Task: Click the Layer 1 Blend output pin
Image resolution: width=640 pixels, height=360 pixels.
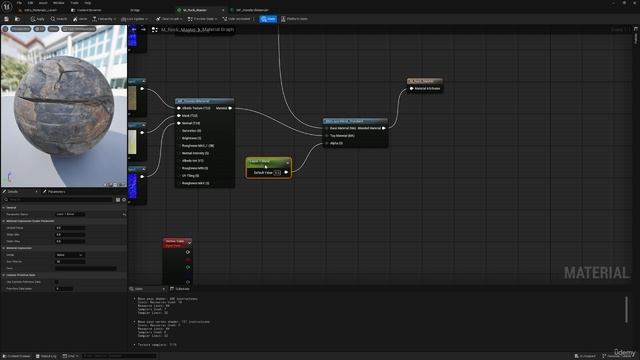Action: (x=286, y=173)
